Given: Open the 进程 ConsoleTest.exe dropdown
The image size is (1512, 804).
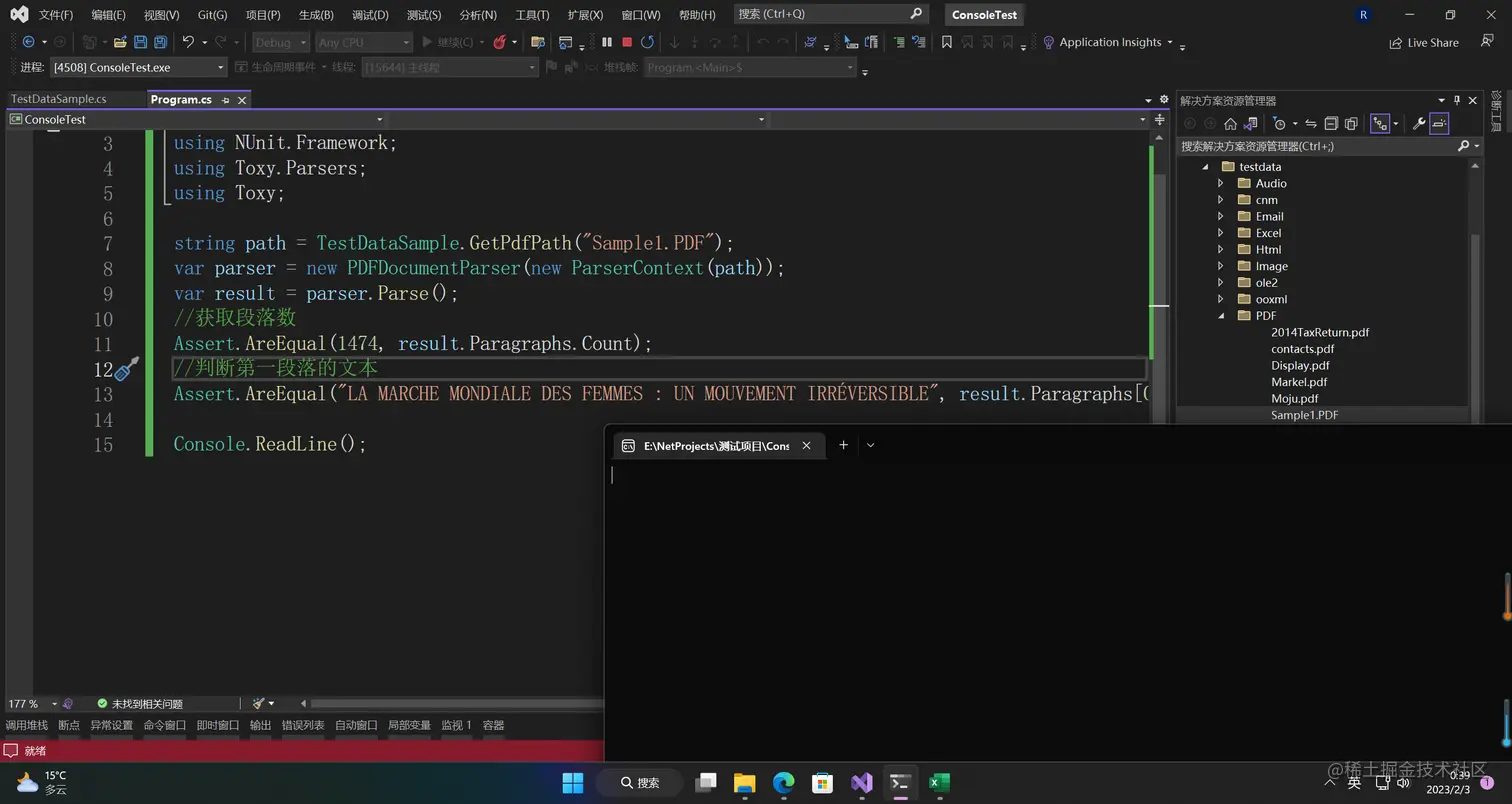Looking at the screenshot, I should click(x=139, y=67).
